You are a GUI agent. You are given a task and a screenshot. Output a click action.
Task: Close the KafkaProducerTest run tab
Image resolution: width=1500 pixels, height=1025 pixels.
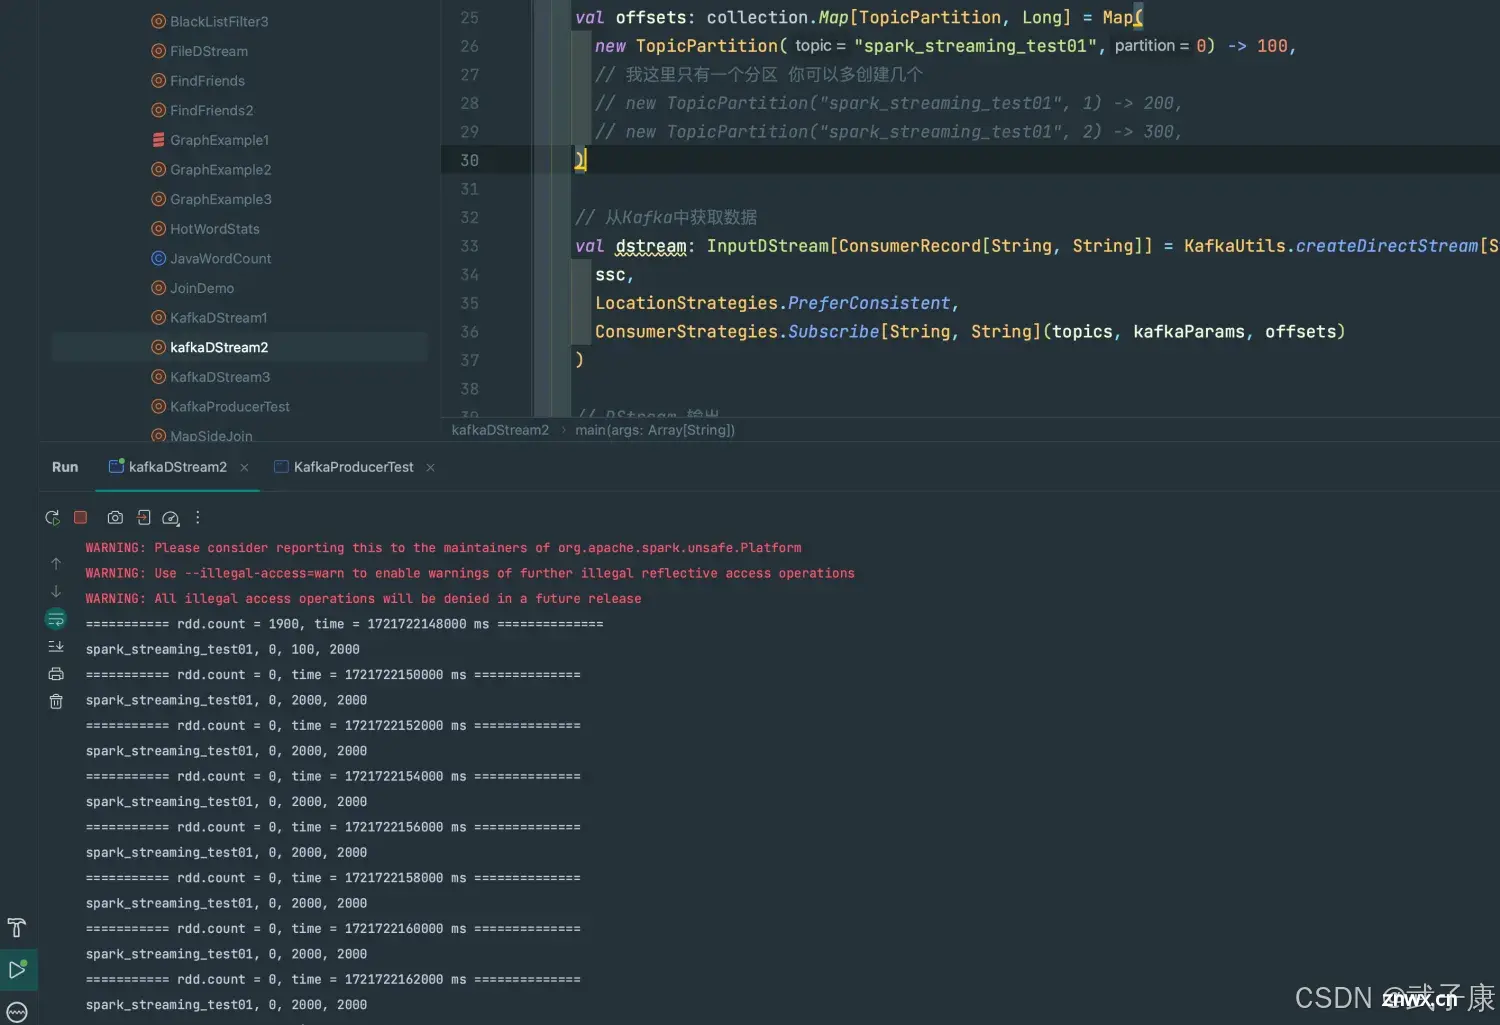click(x=430, y=467)
